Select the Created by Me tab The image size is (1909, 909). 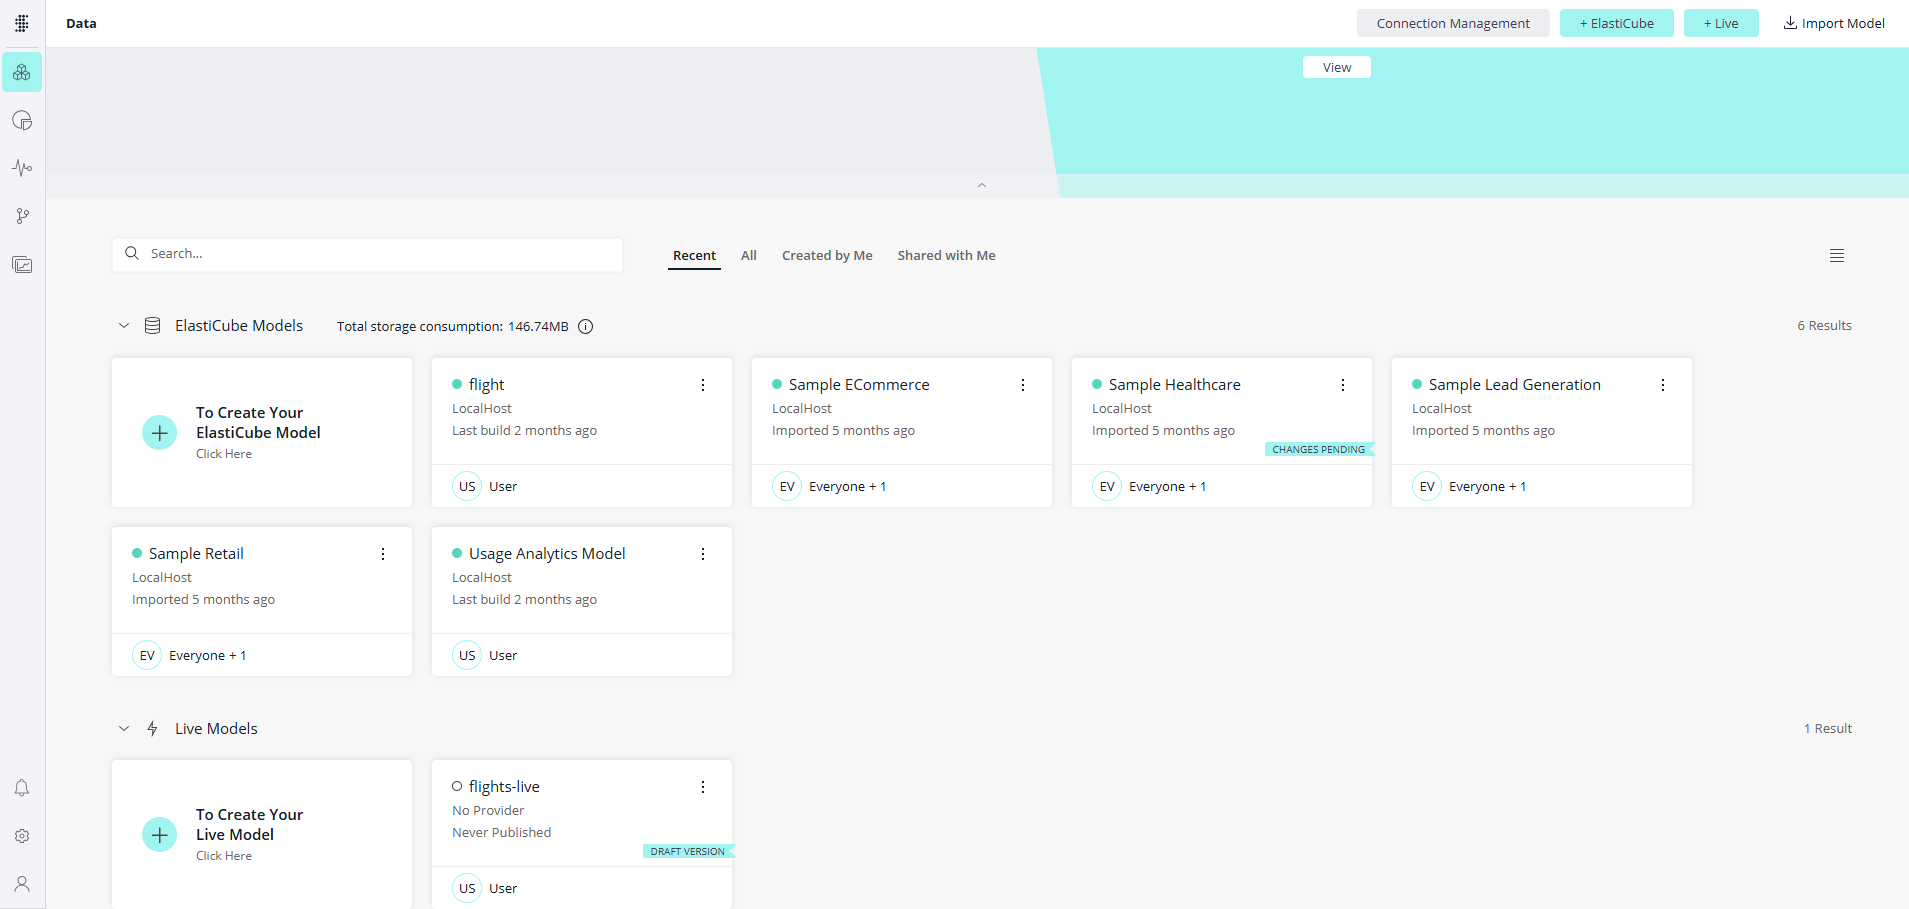click(x=827, y=256)
